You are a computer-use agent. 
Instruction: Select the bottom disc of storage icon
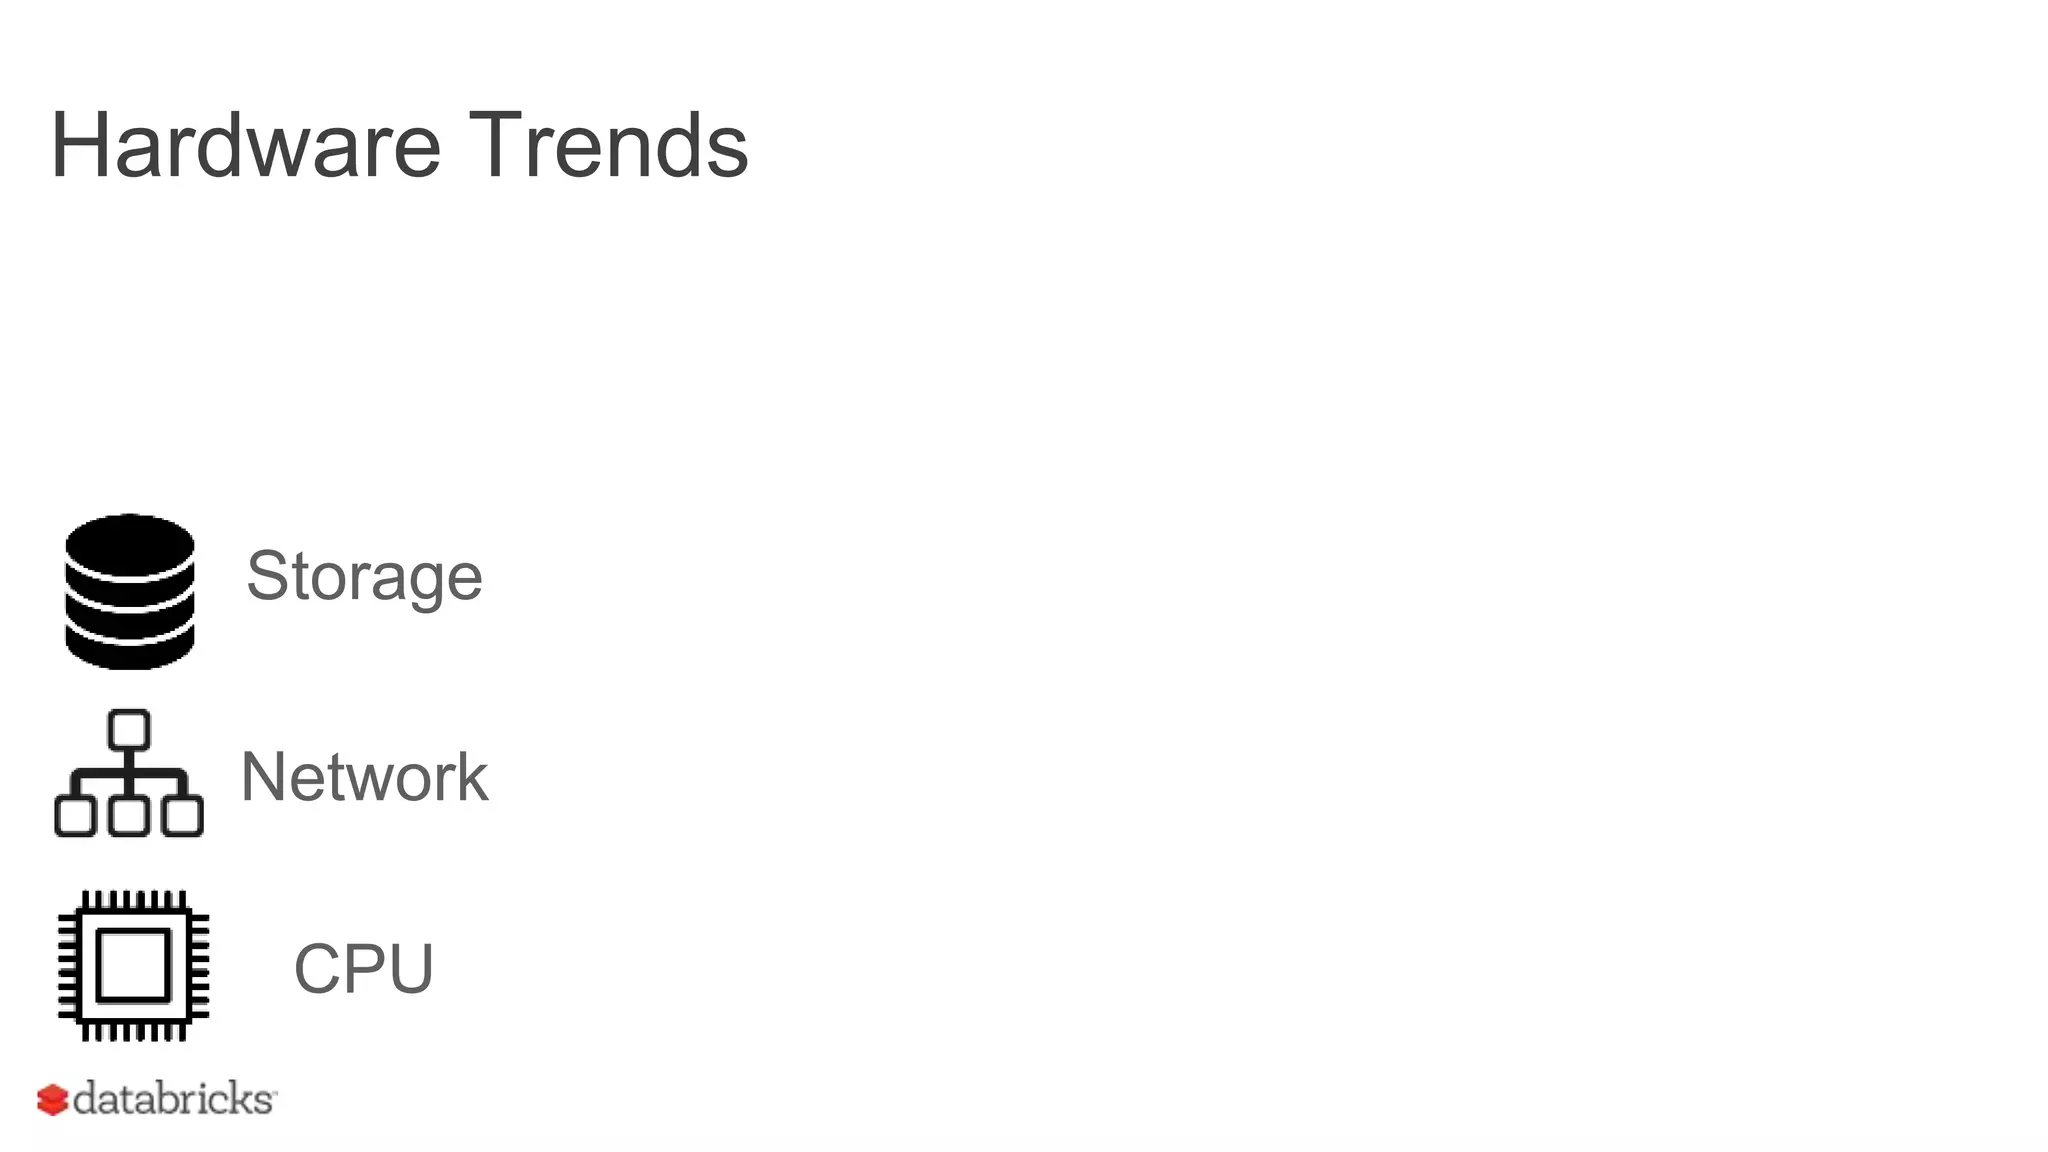(x=130, y=648)
